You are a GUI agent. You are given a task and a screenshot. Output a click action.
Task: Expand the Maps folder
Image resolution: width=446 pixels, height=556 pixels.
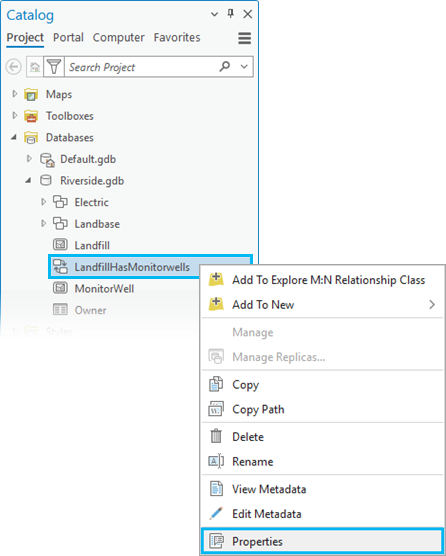(15, 94)
